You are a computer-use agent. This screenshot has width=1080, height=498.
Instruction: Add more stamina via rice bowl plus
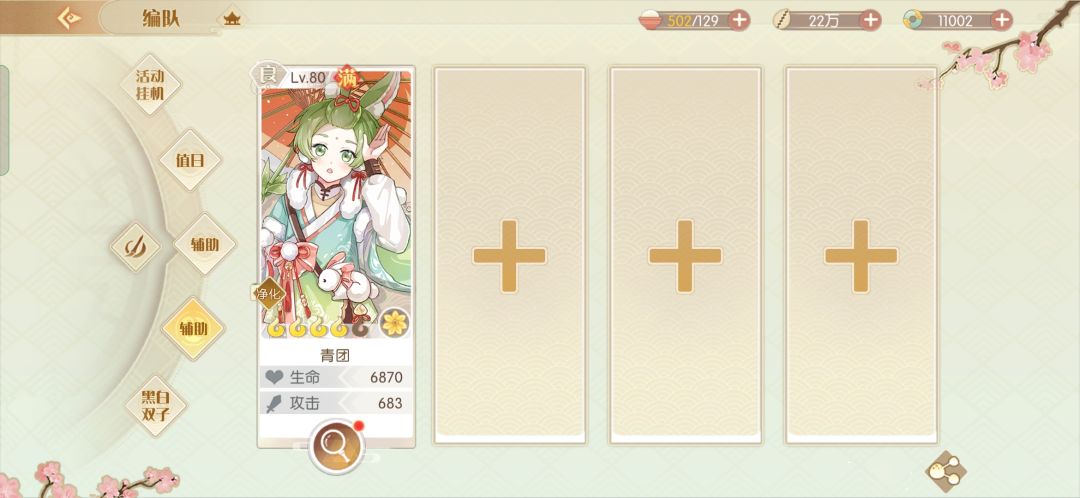pos(739,20)
